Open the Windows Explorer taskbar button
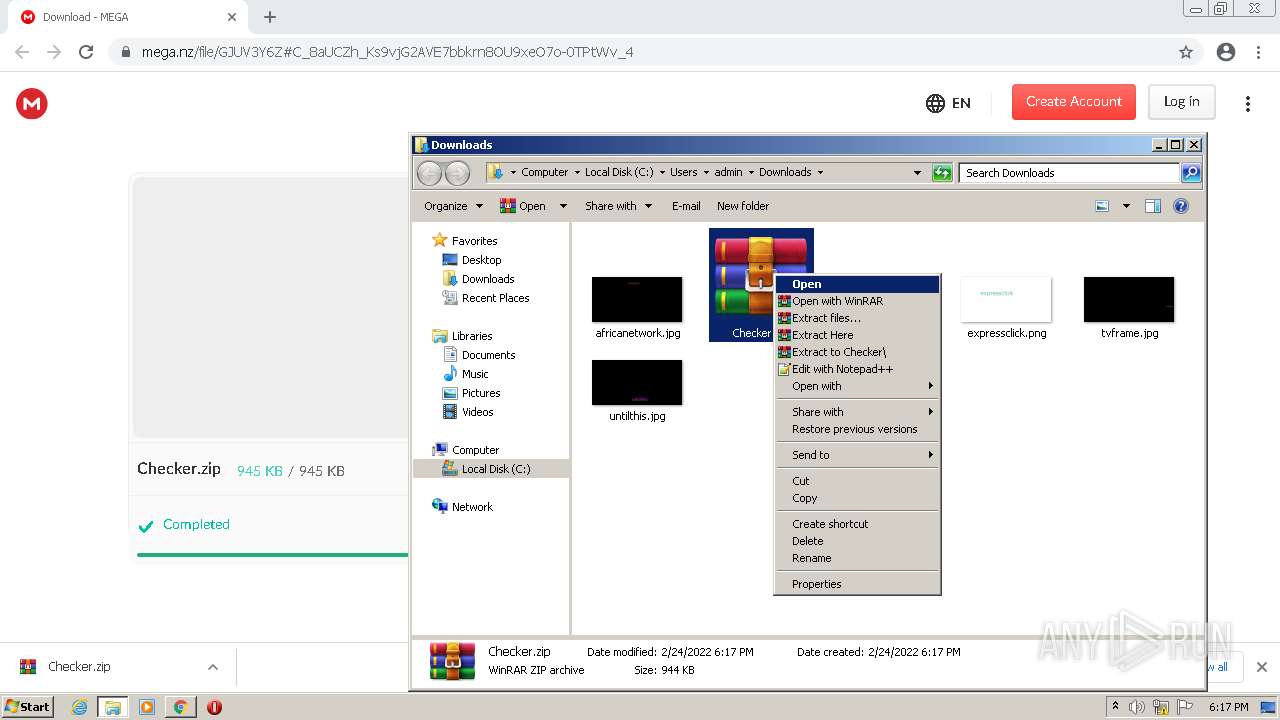 (113, 707)
